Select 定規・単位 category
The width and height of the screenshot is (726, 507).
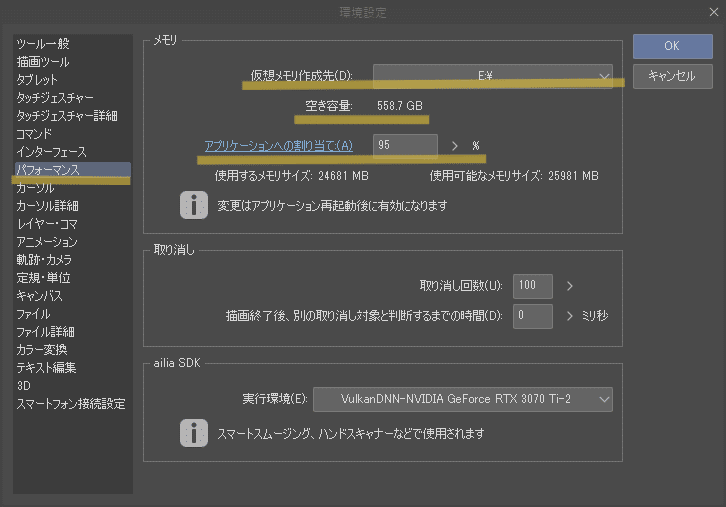tap(43, 278)
